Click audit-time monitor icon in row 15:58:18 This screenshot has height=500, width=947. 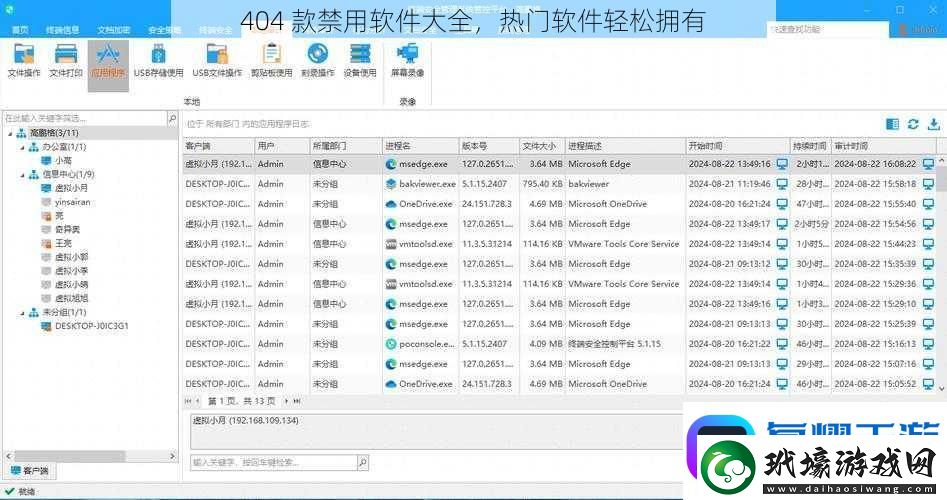click(928, 184)
